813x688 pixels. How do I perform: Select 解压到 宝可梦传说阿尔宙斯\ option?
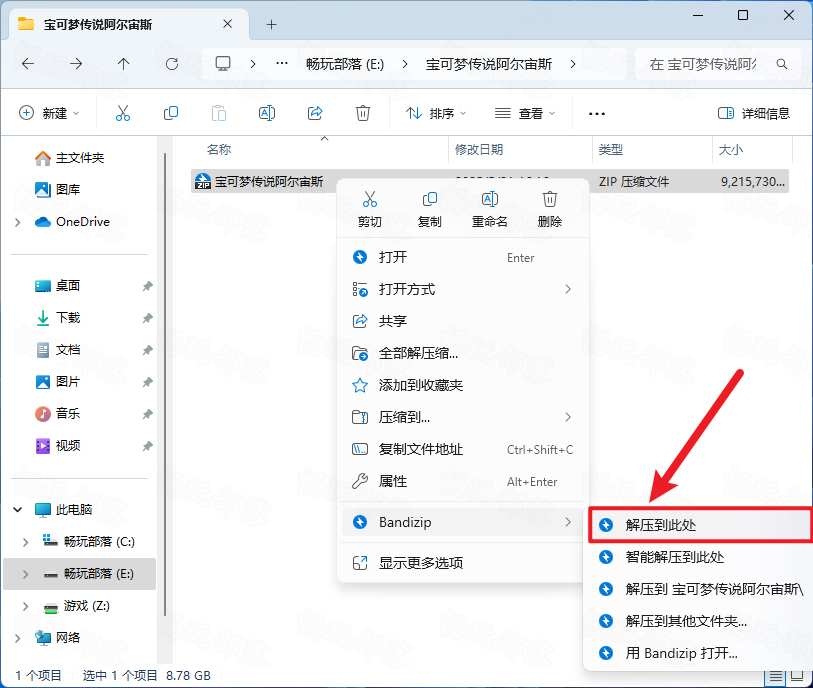pos(699,589)
